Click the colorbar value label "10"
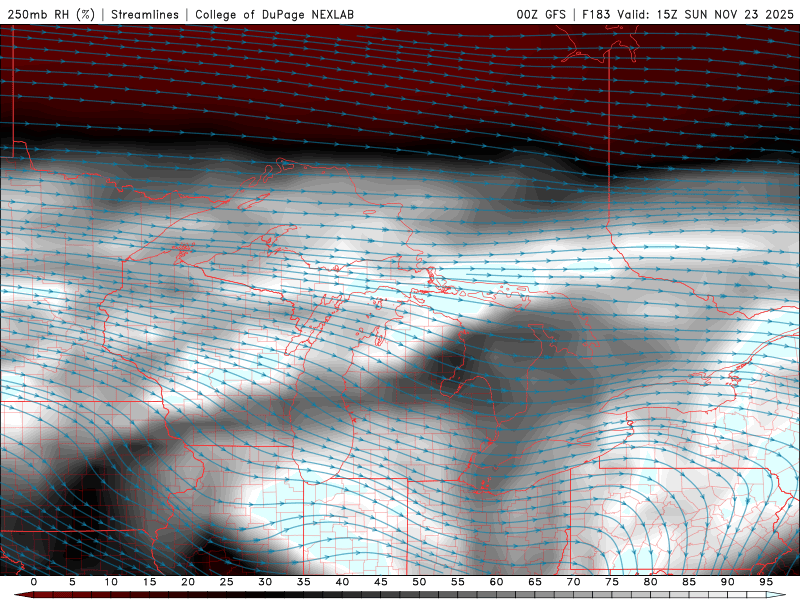 click(x=111, y=582)
